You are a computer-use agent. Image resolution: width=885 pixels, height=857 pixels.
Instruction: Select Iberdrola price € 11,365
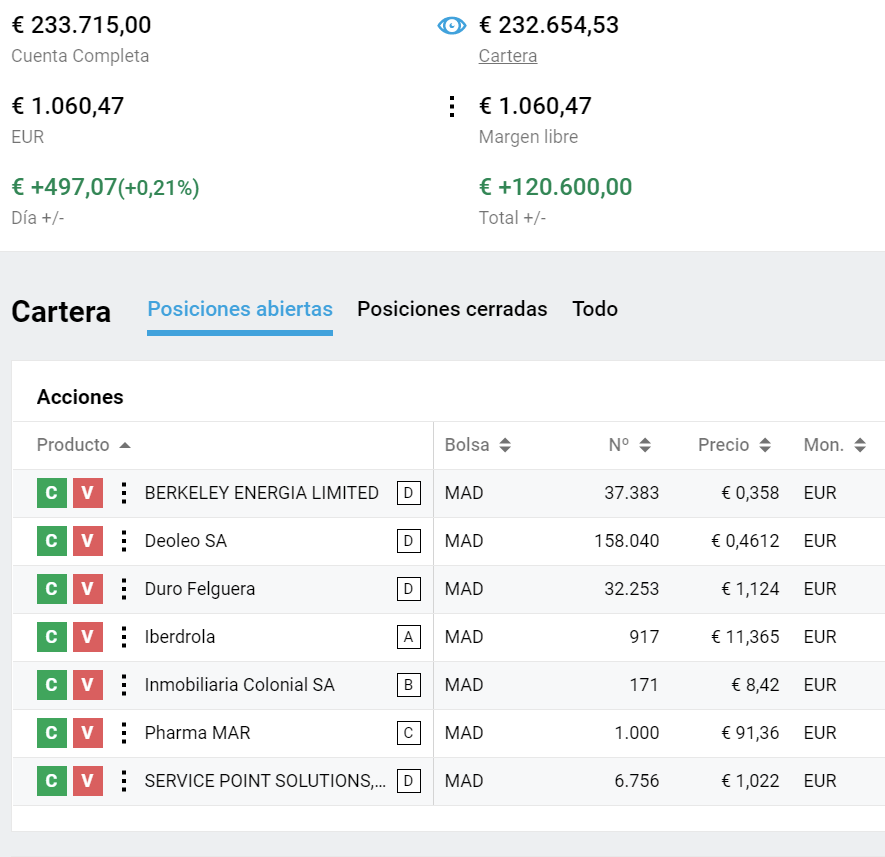tap(745, 637)
